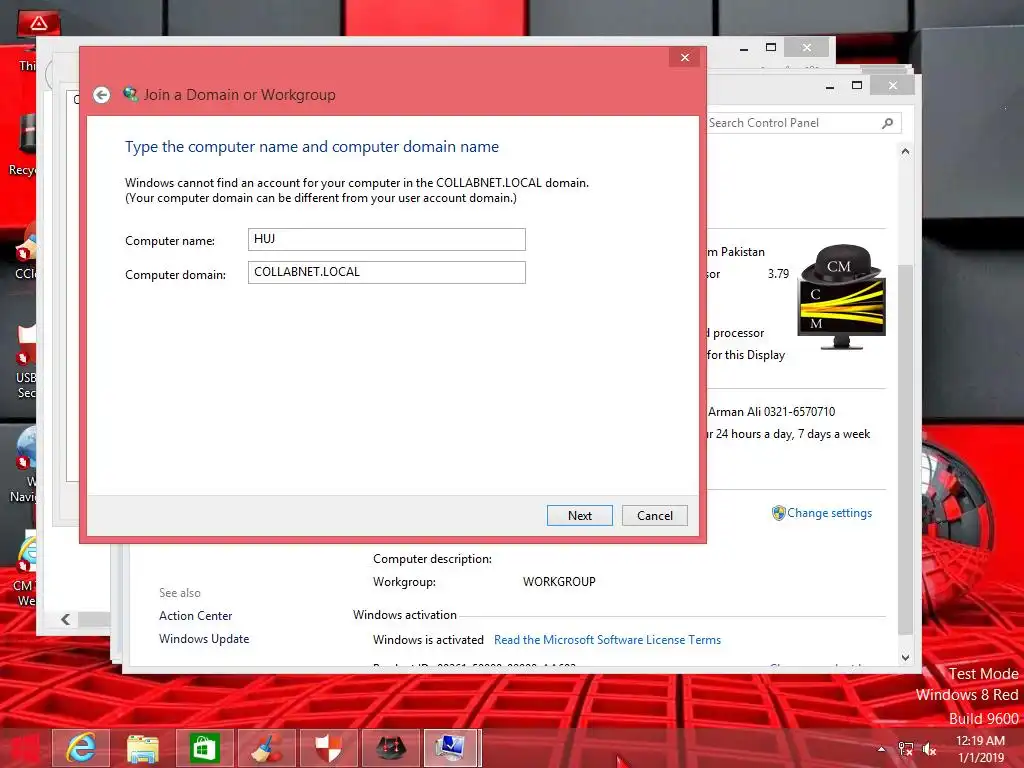Image resolution: width=1024 pixels, height=768 pixels.
Task: Minimize the System window behind the dialog
Action: (x=829, y=86)
